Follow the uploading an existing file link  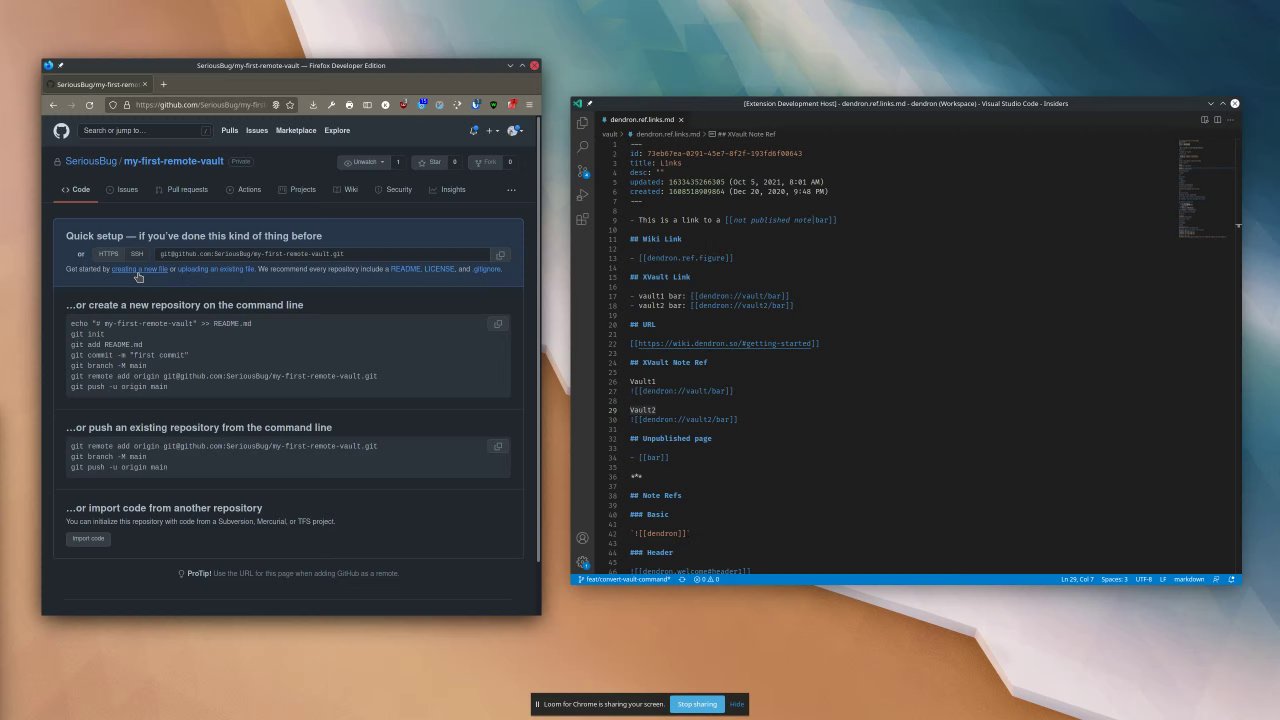pos(216,269)
